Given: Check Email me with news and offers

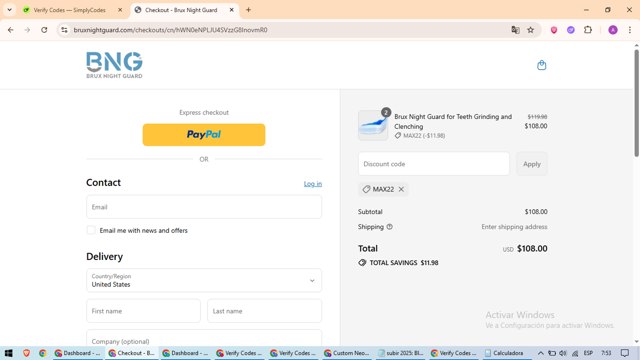Looking at the screenshot, I should tap(91, 230).
